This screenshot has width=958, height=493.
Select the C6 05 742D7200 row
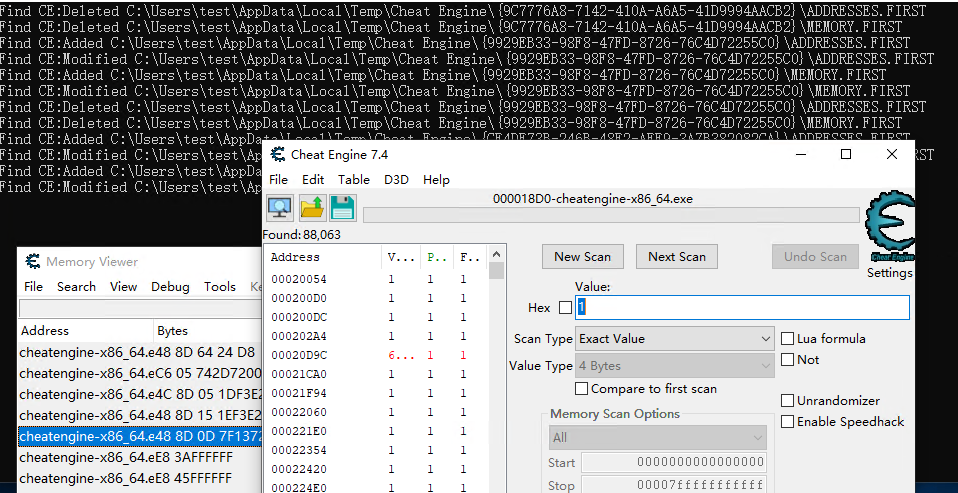pyautogui.click(x=140, y=373)
